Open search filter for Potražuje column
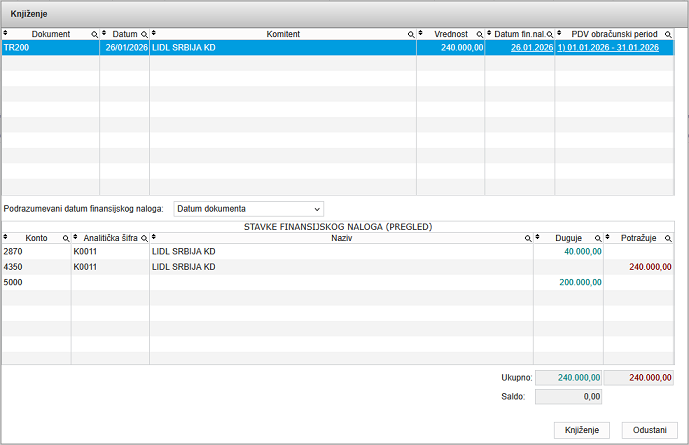 pyautogui.click(x=668, y=238)
